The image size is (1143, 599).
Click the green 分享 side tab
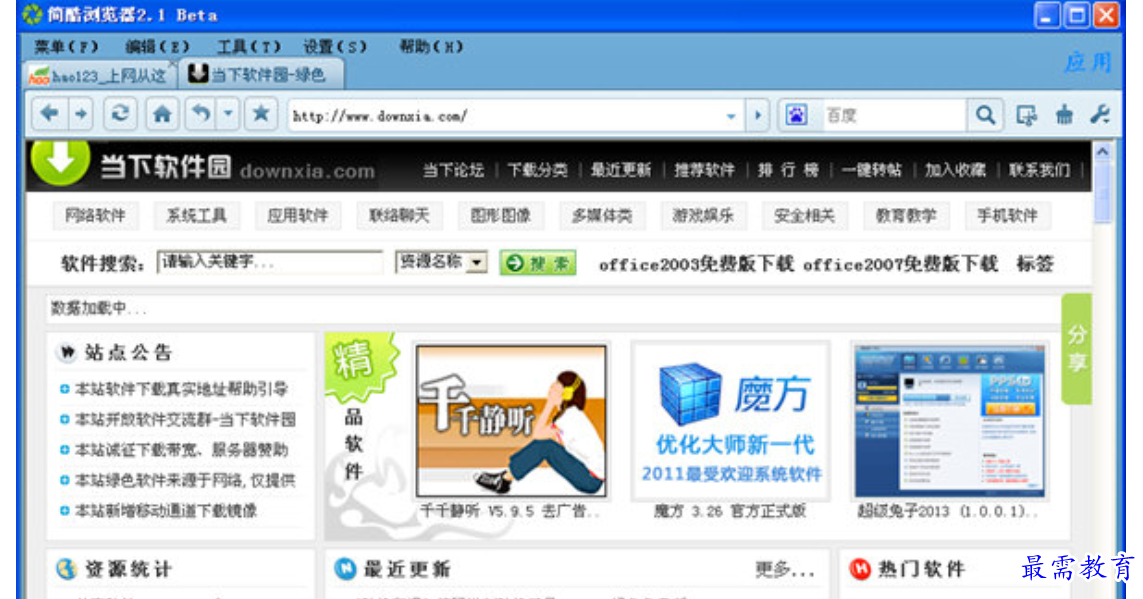click(x=1077, y=348)
